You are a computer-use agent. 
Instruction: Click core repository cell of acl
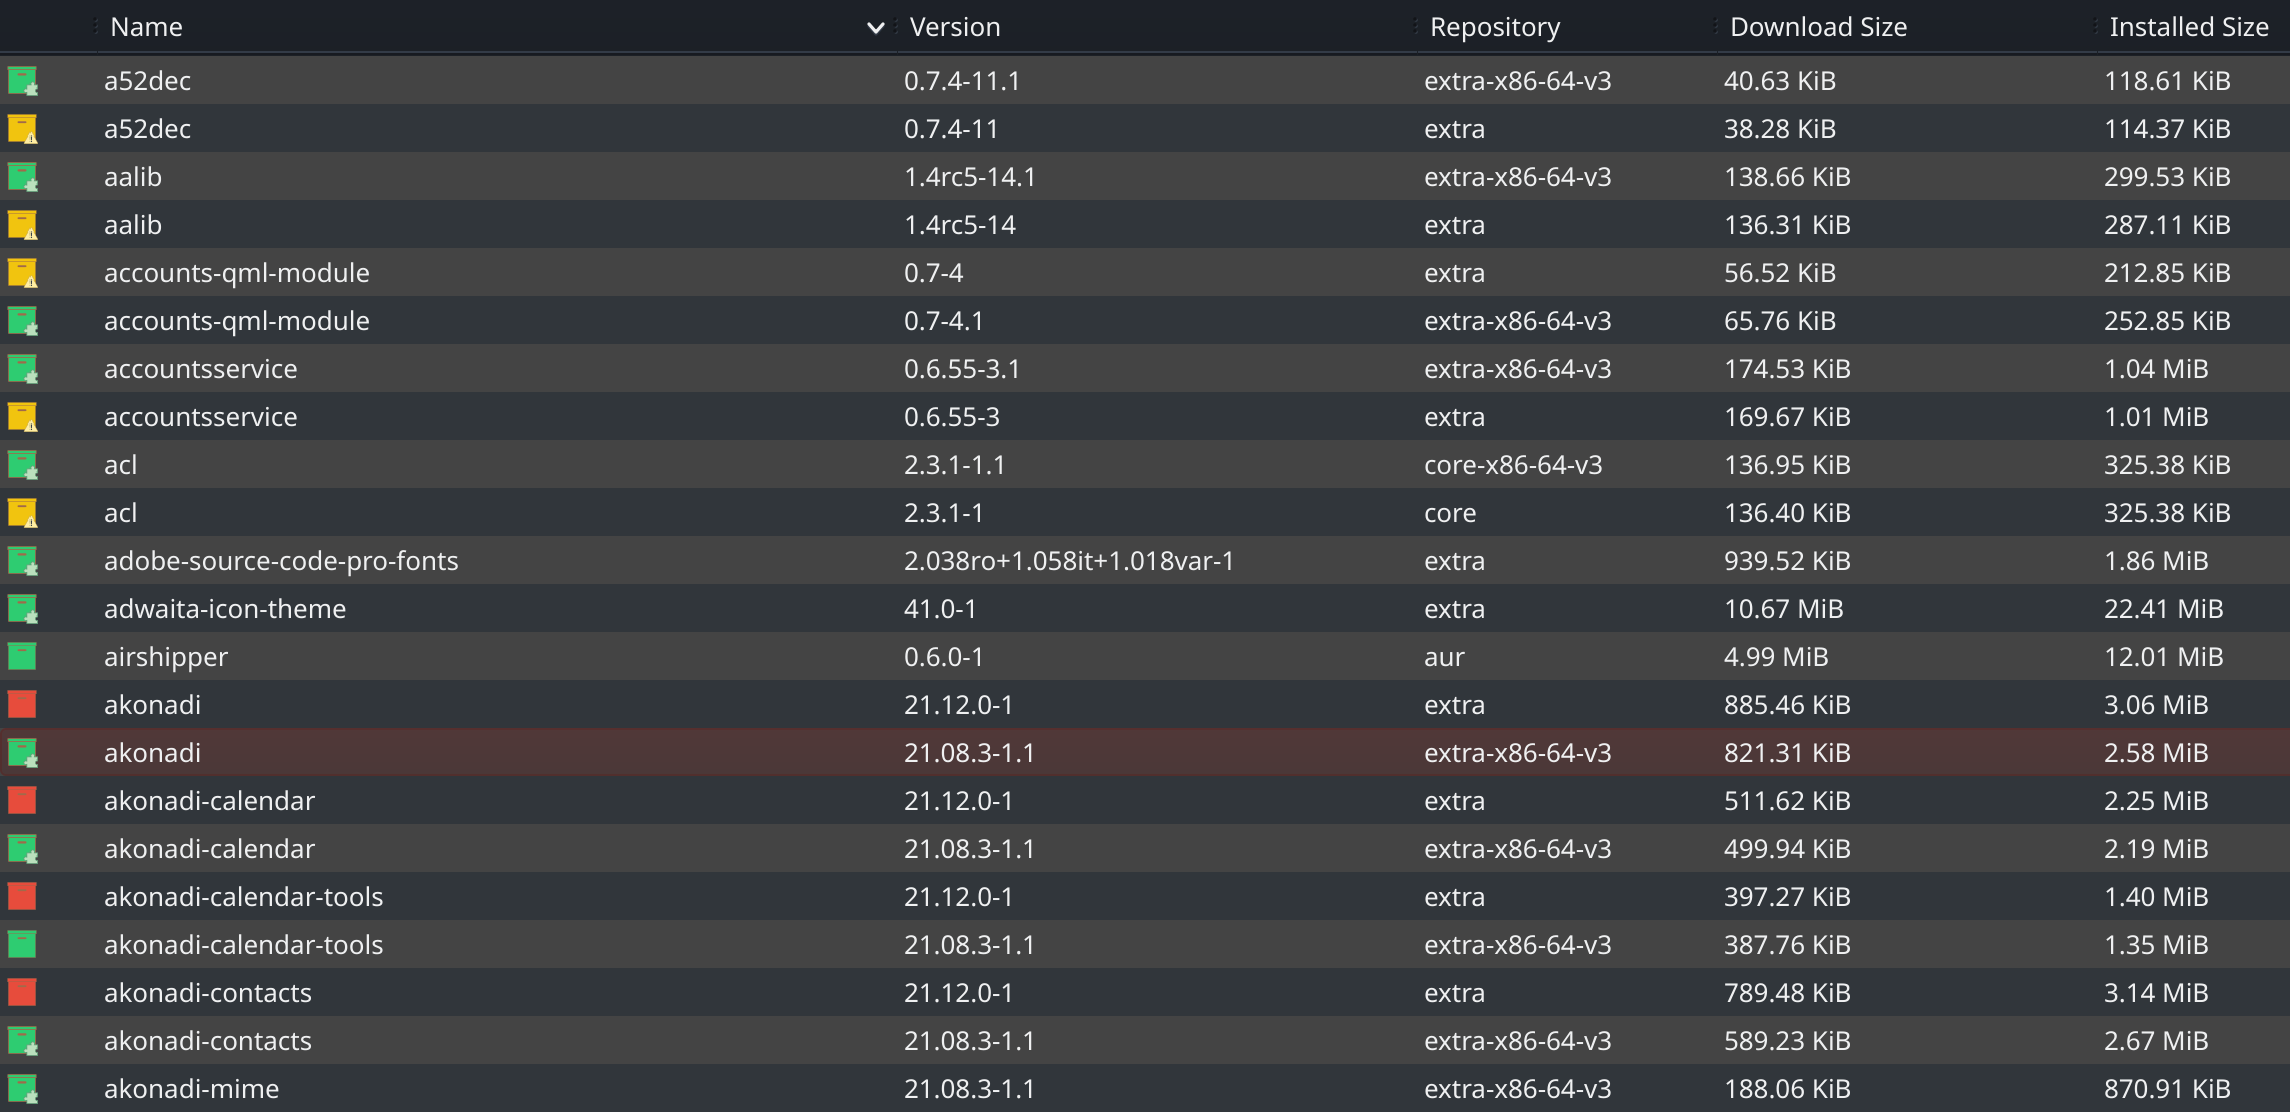1450,513
